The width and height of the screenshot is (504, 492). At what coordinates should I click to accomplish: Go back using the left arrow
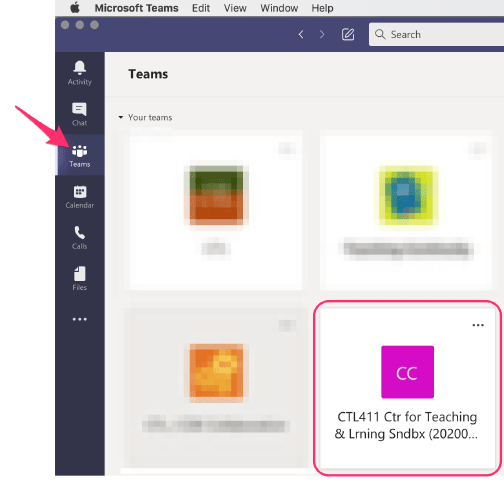pos(301,34)
